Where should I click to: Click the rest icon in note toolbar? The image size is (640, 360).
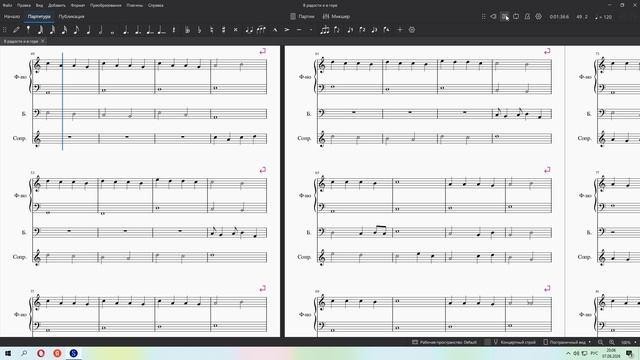click(174, 29)
